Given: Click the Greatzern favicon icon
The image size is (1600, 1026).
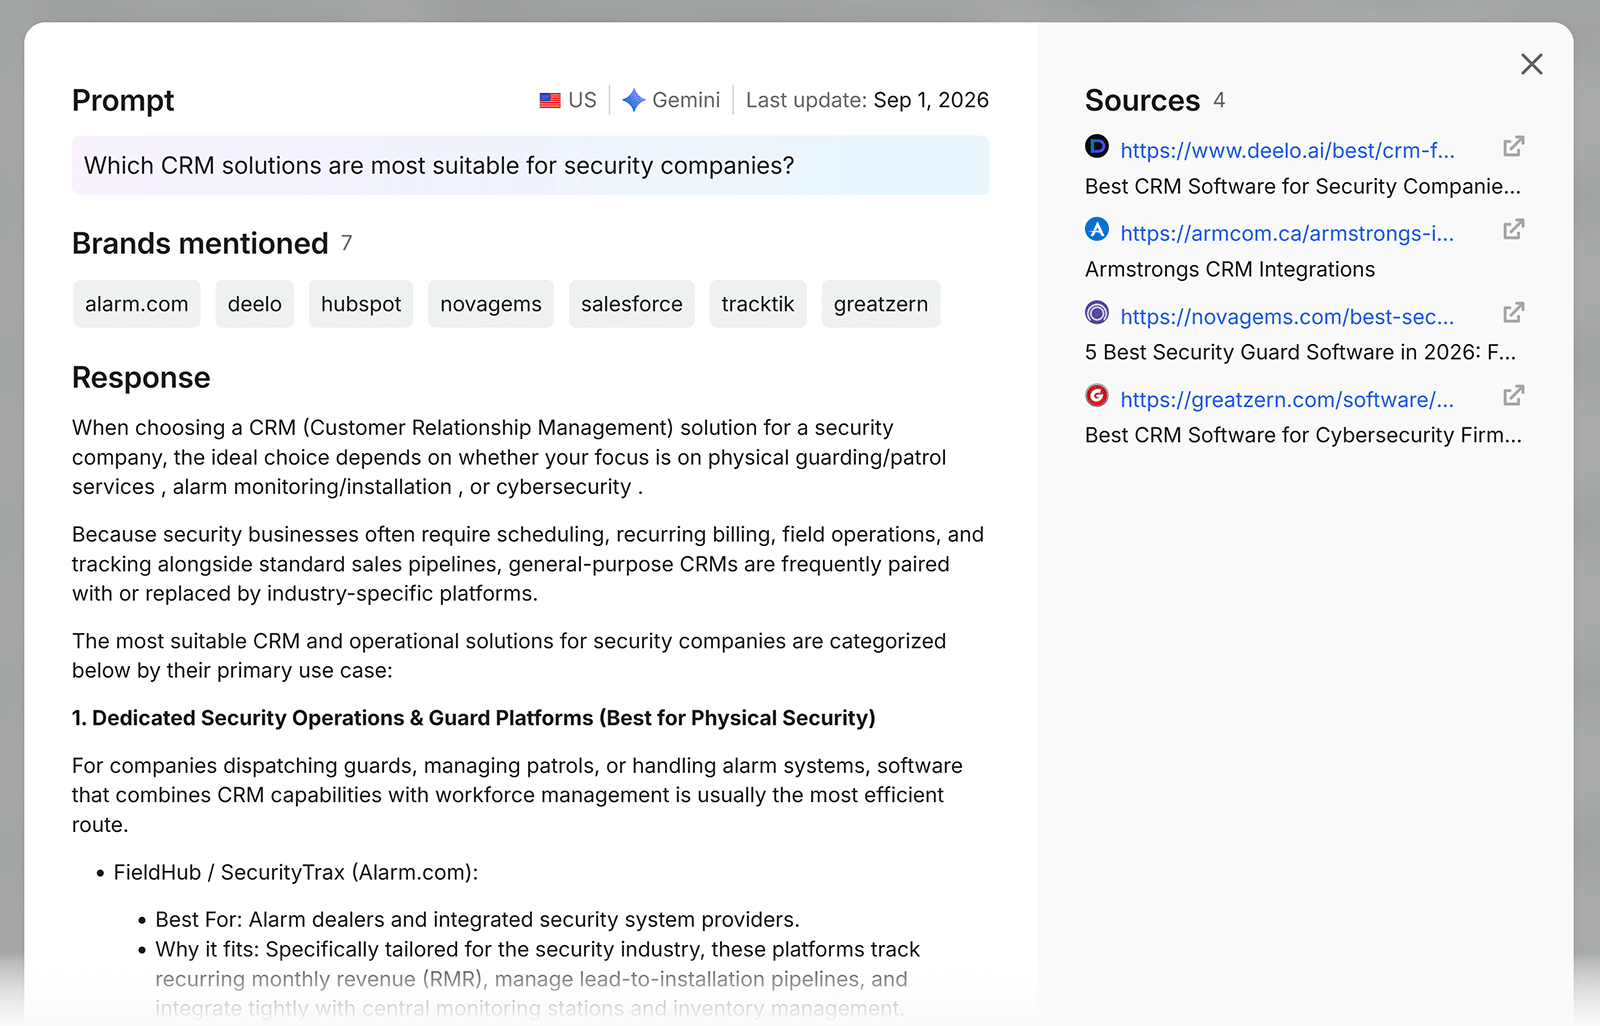Looking at the screenshot, I should click(1097, 396).
